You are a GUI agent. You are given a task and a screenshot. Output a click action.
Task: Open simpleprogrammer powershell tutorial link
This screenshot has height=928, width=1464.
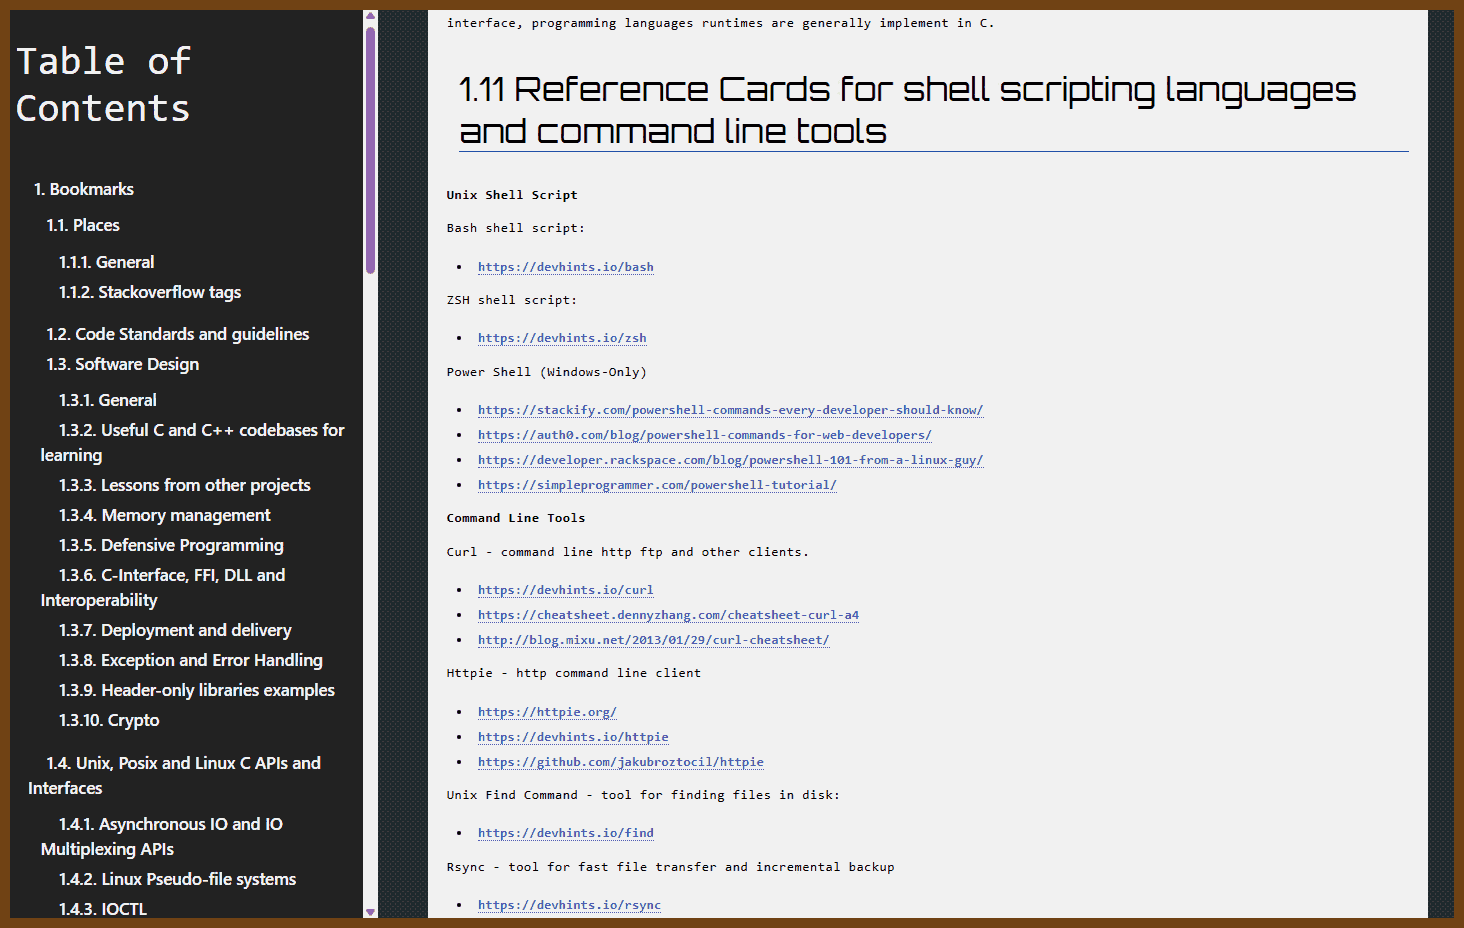pos(657,485)
